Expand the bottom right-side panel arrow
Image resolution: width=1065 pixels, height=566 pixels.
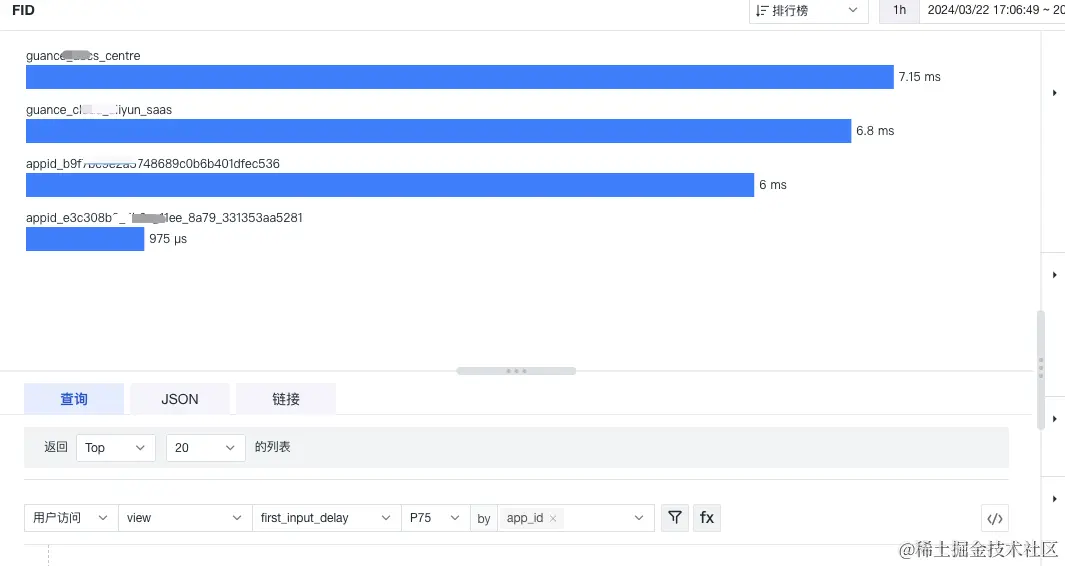click(1054, 499)
